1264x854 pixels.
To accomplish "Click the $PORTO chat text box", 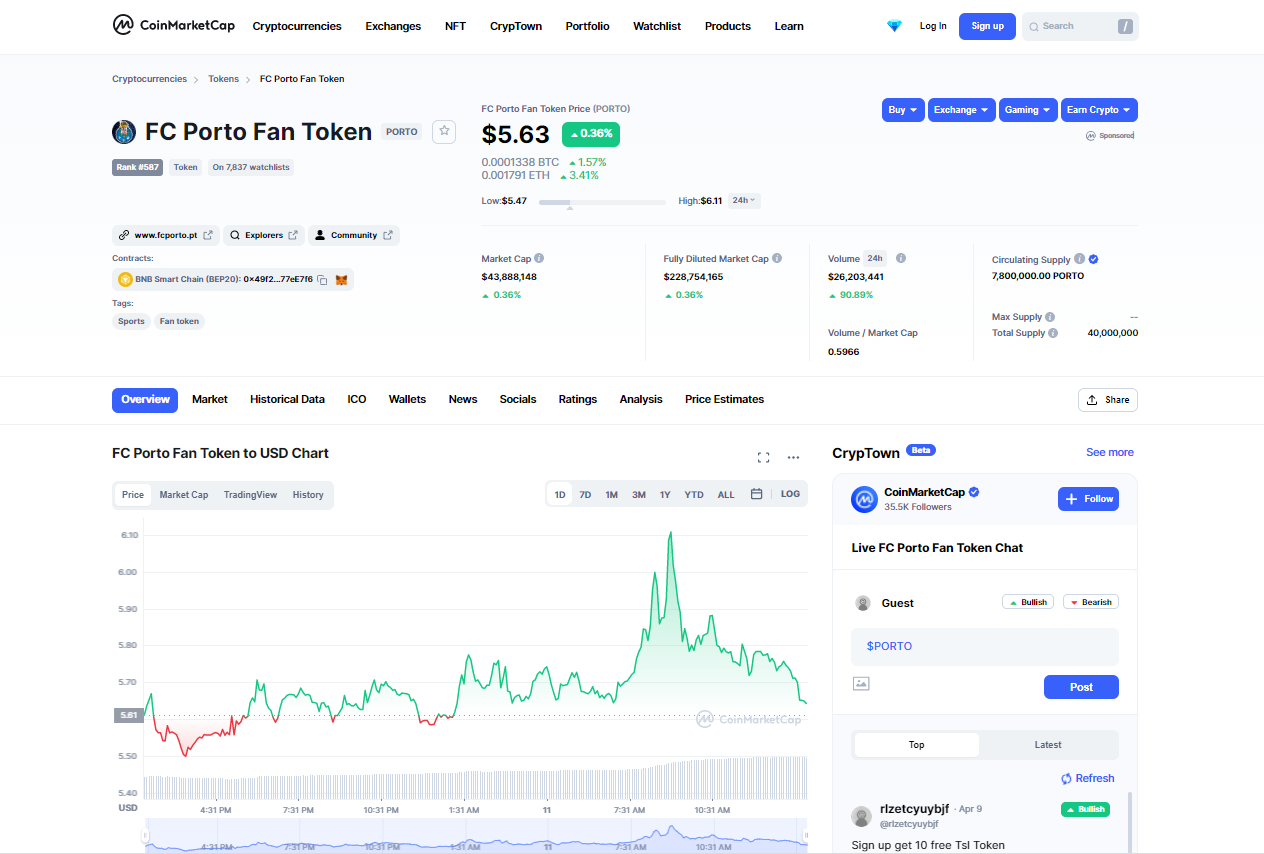I will (x=985, y=646).
